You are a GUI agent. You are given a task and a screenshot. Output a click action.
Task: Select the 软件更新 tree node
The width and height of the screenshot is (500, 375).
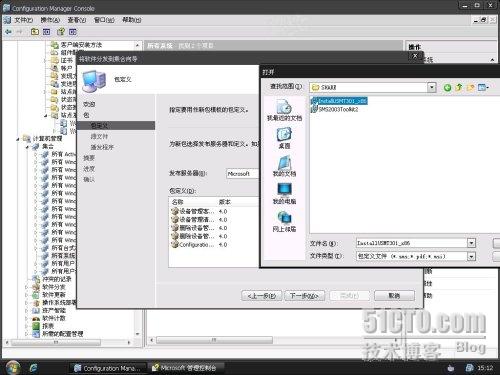point(49,295)
